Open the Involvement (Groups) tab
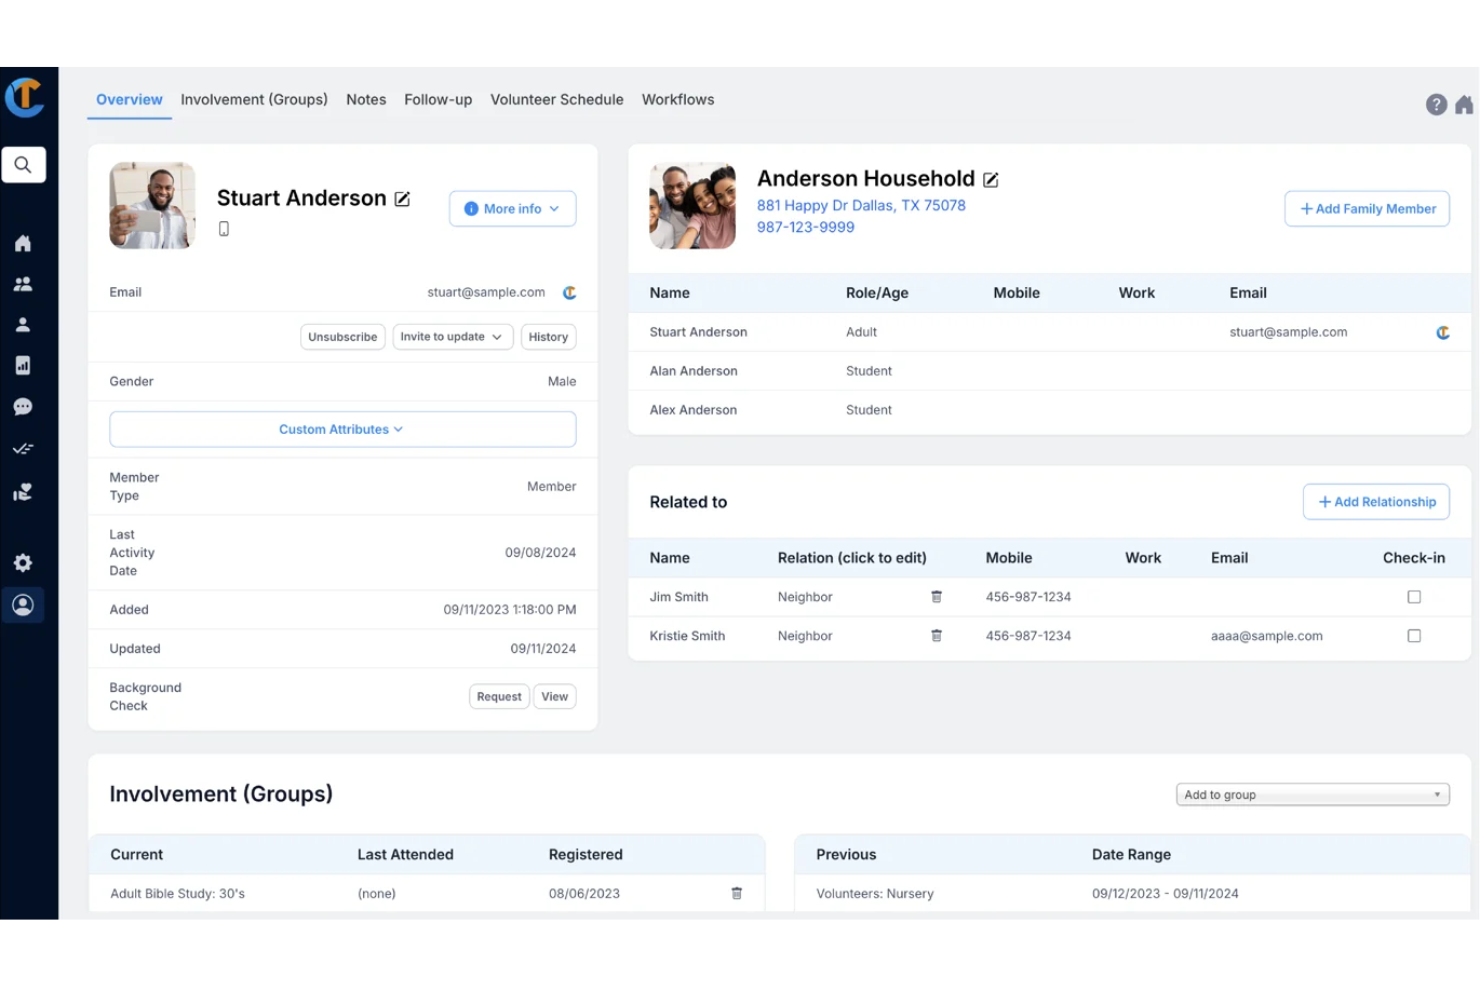The height and width of the screenshot is (987, 1480). [254, 100]
